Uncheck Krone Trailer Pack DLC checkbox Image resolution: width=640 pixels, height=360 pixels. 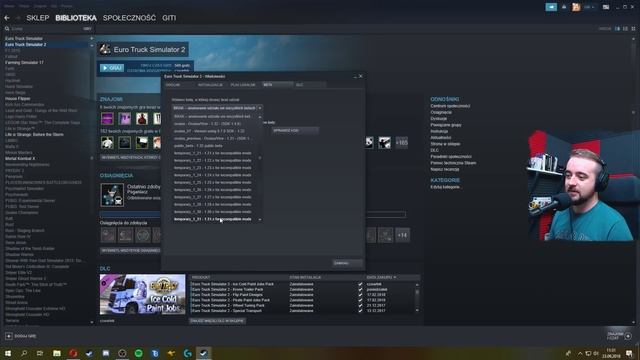(x=360, y=289)
